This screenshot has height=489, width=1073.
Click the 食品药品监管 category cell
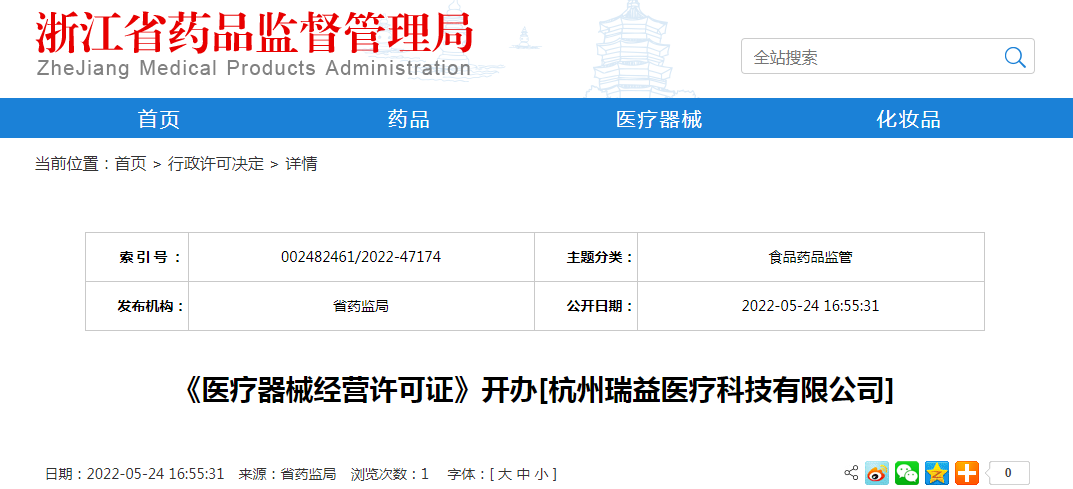coord(810,257)
